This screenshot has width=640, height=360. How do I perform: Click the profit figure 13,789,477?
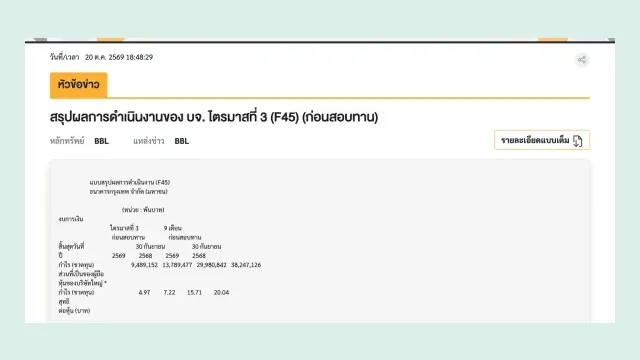[x=177, y=265]
